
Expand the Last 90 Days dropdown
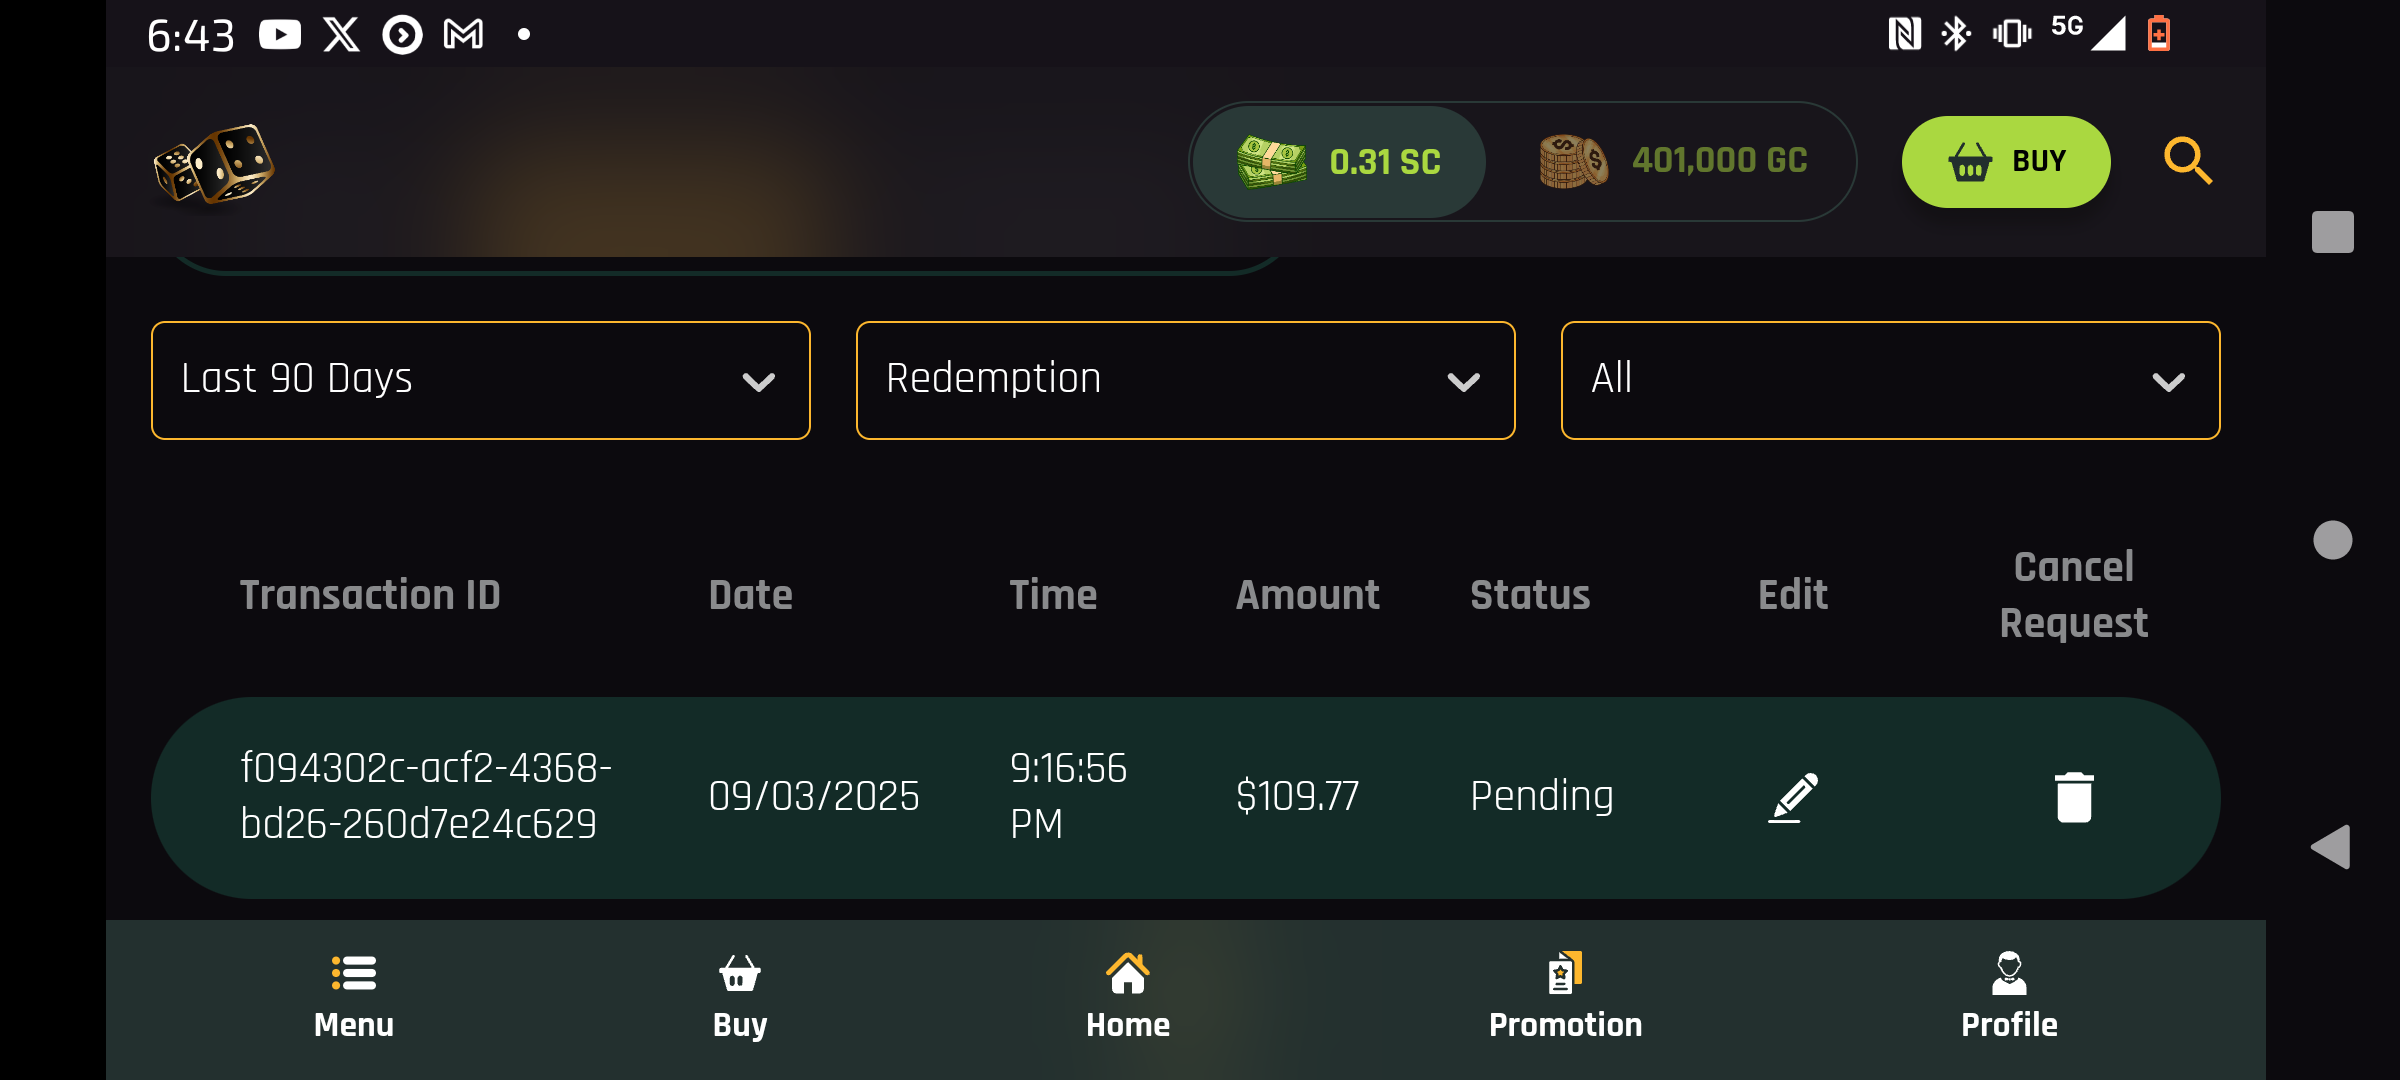tap(480, 380)
